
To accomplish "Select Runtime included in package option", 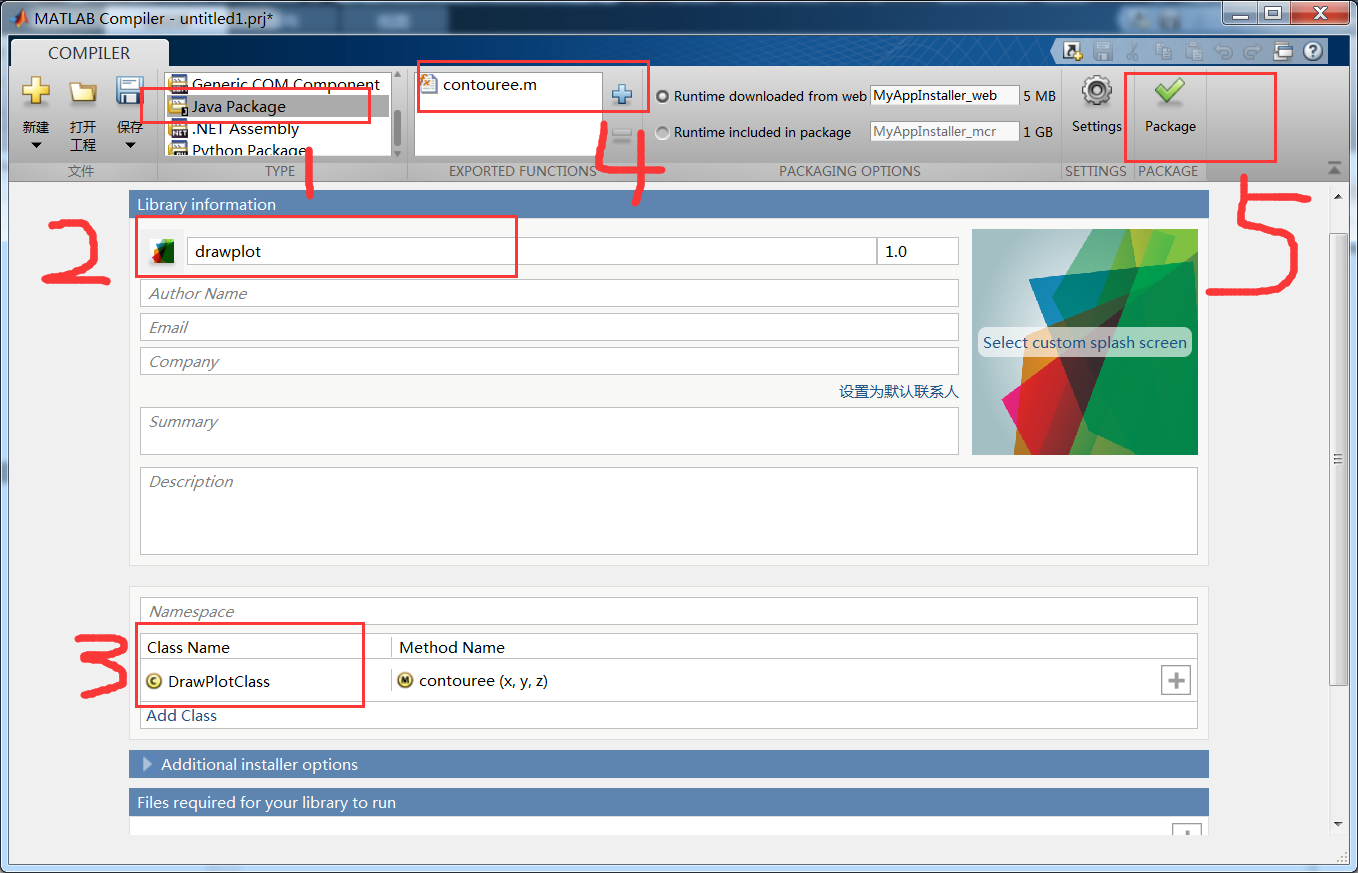I will pos(662,132).
